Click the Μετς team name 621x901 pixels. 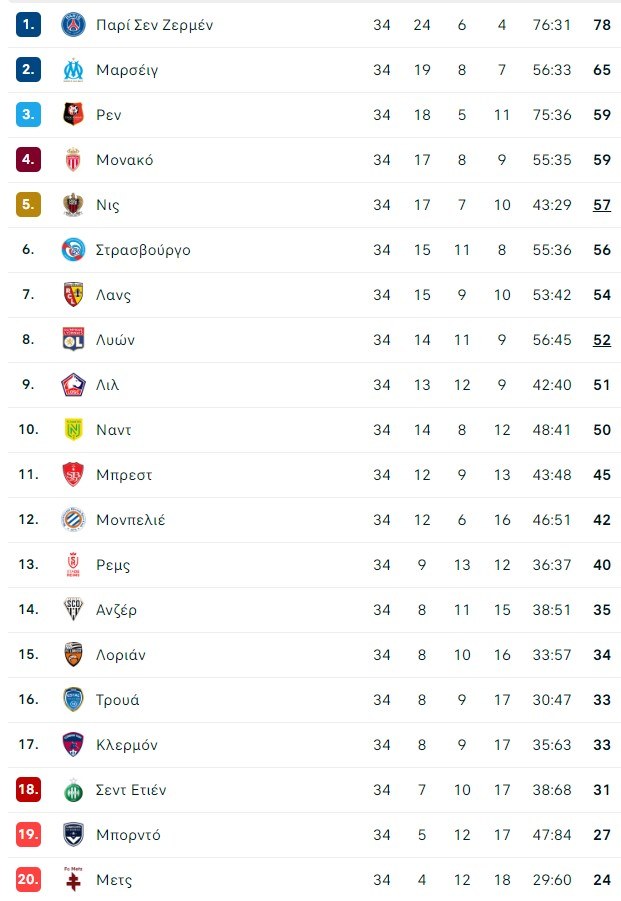pos(114,880)
